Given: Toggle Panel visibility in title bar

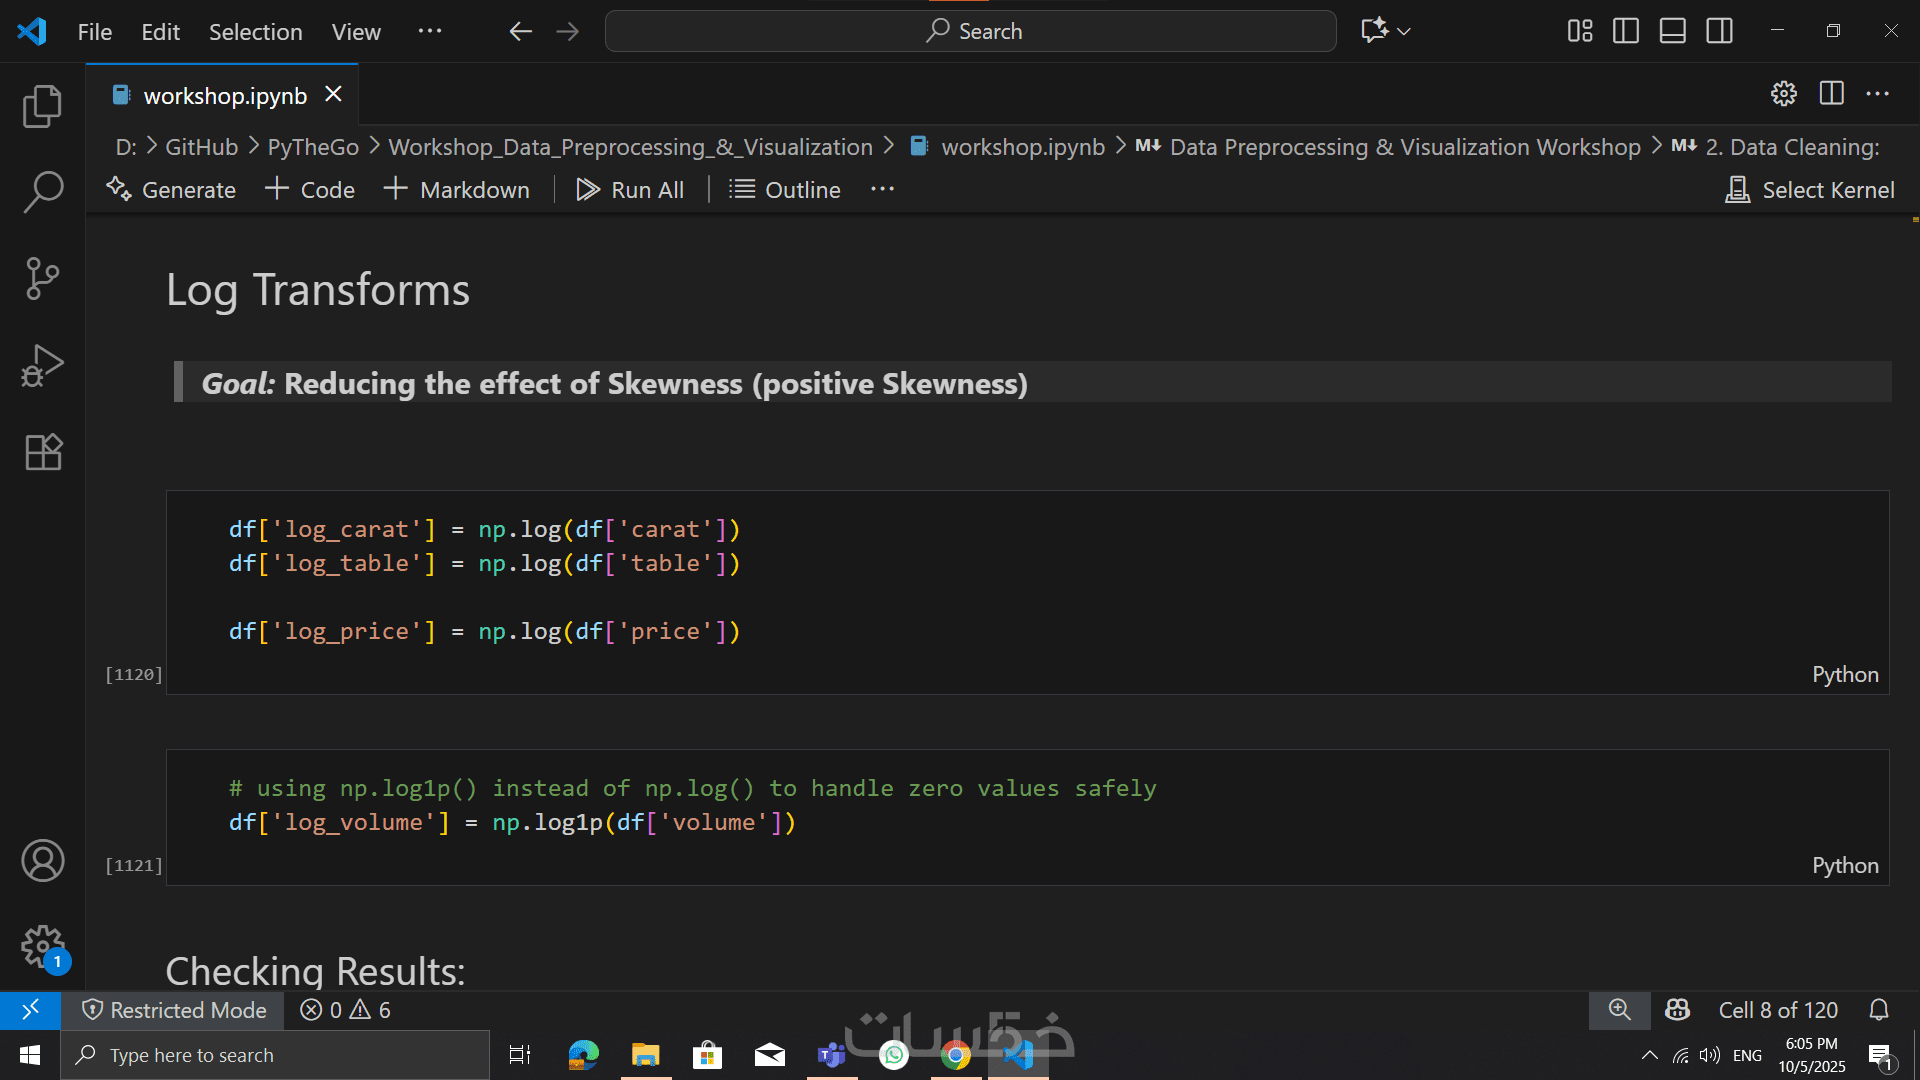Looking at the screenshot, I should click(x=1673, y=31).
